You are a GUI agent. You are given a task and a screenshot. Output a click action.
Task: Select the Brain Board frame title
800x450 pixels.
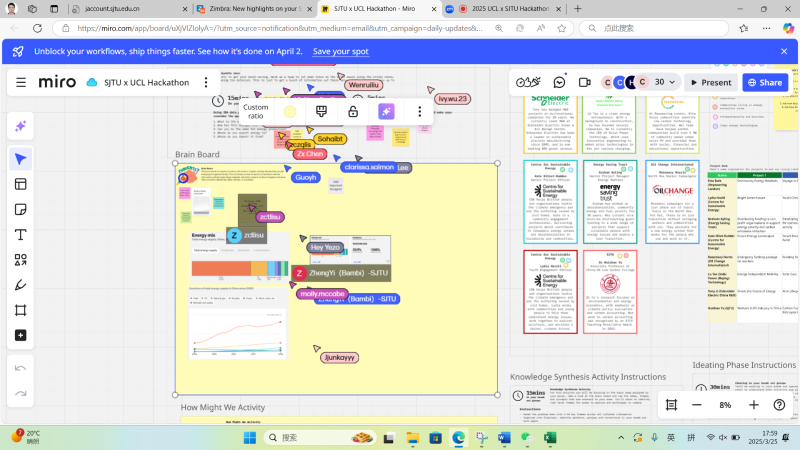(197, 154)
